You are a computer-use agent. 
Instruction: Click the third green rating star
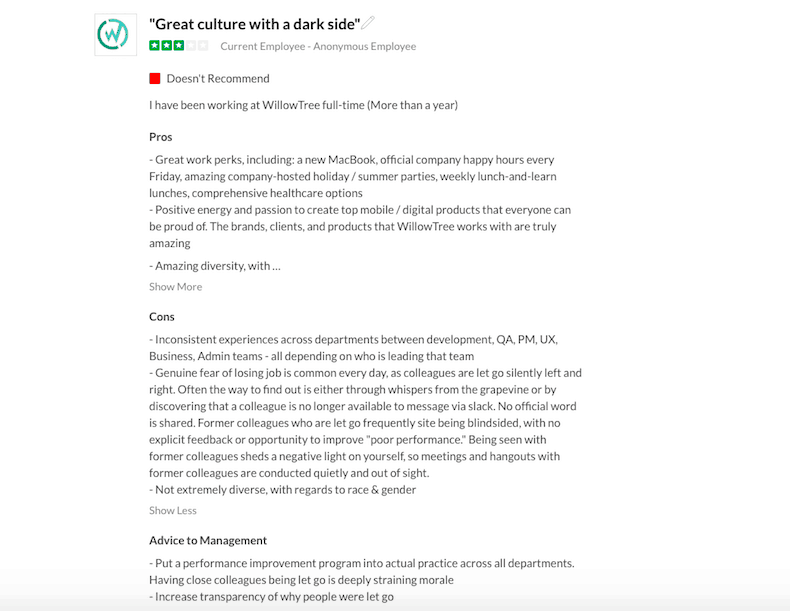(x=178, y=46)
